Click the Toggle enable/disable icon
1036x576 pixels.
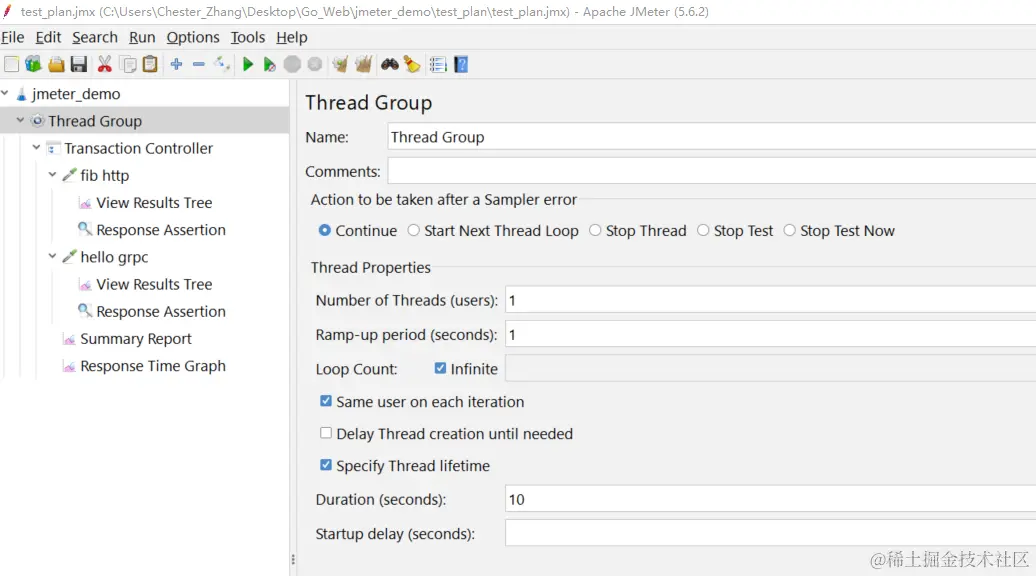point(221,64)
